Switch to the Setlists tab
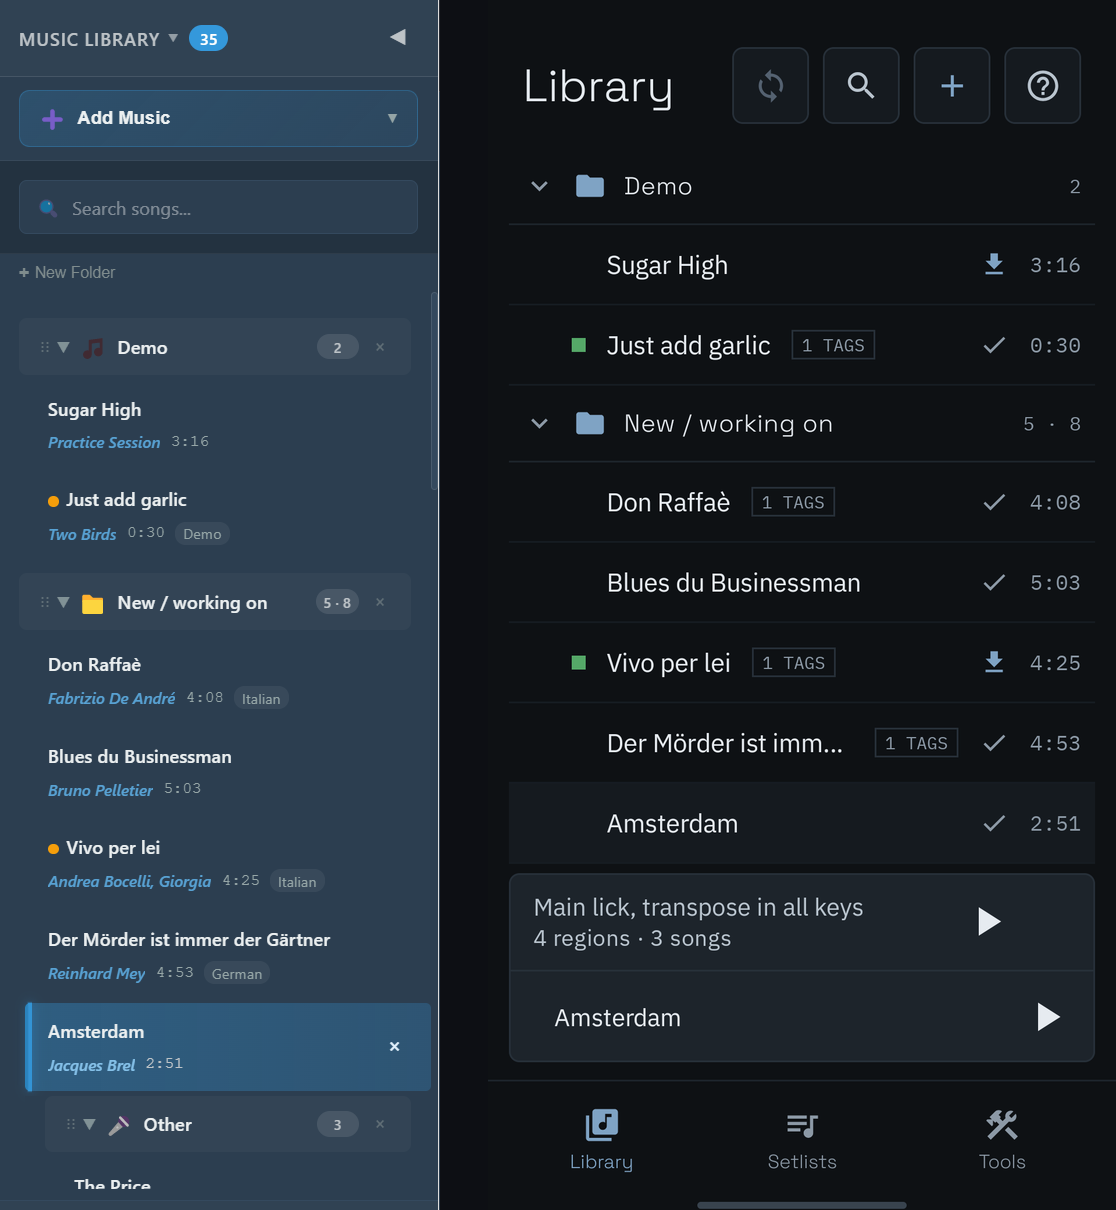This screenshot has width=1116, height=1210. pyautogui.click(x=802, y=1139)
